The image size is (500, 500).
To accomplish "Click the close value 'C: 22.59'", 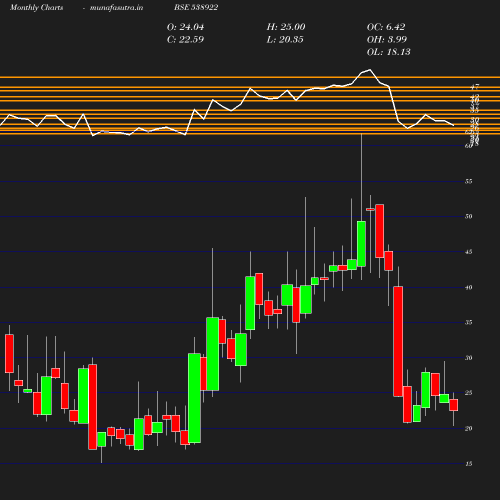I will click(185, 39).
